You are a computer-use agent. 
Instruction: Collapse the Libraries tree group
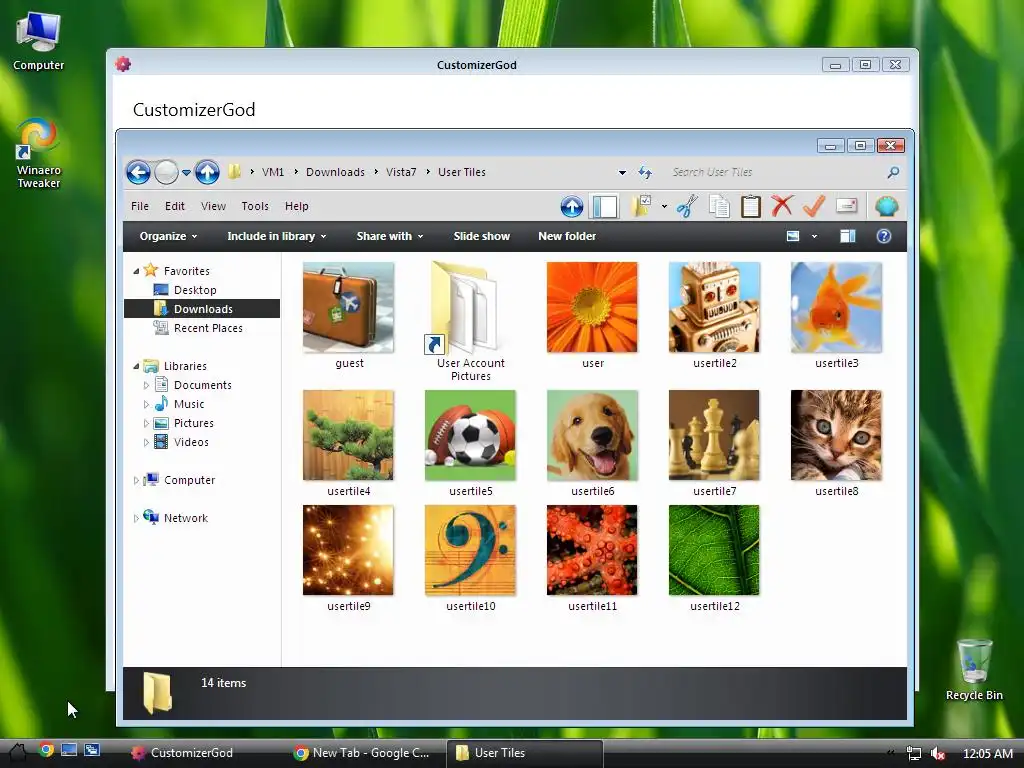[x=136, y=366]
